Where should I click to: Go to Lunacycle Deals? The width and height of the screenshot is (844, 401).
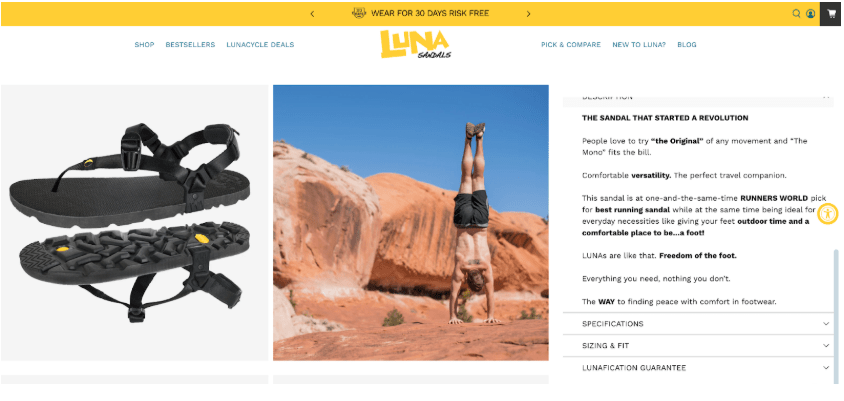tap(260, 45)
